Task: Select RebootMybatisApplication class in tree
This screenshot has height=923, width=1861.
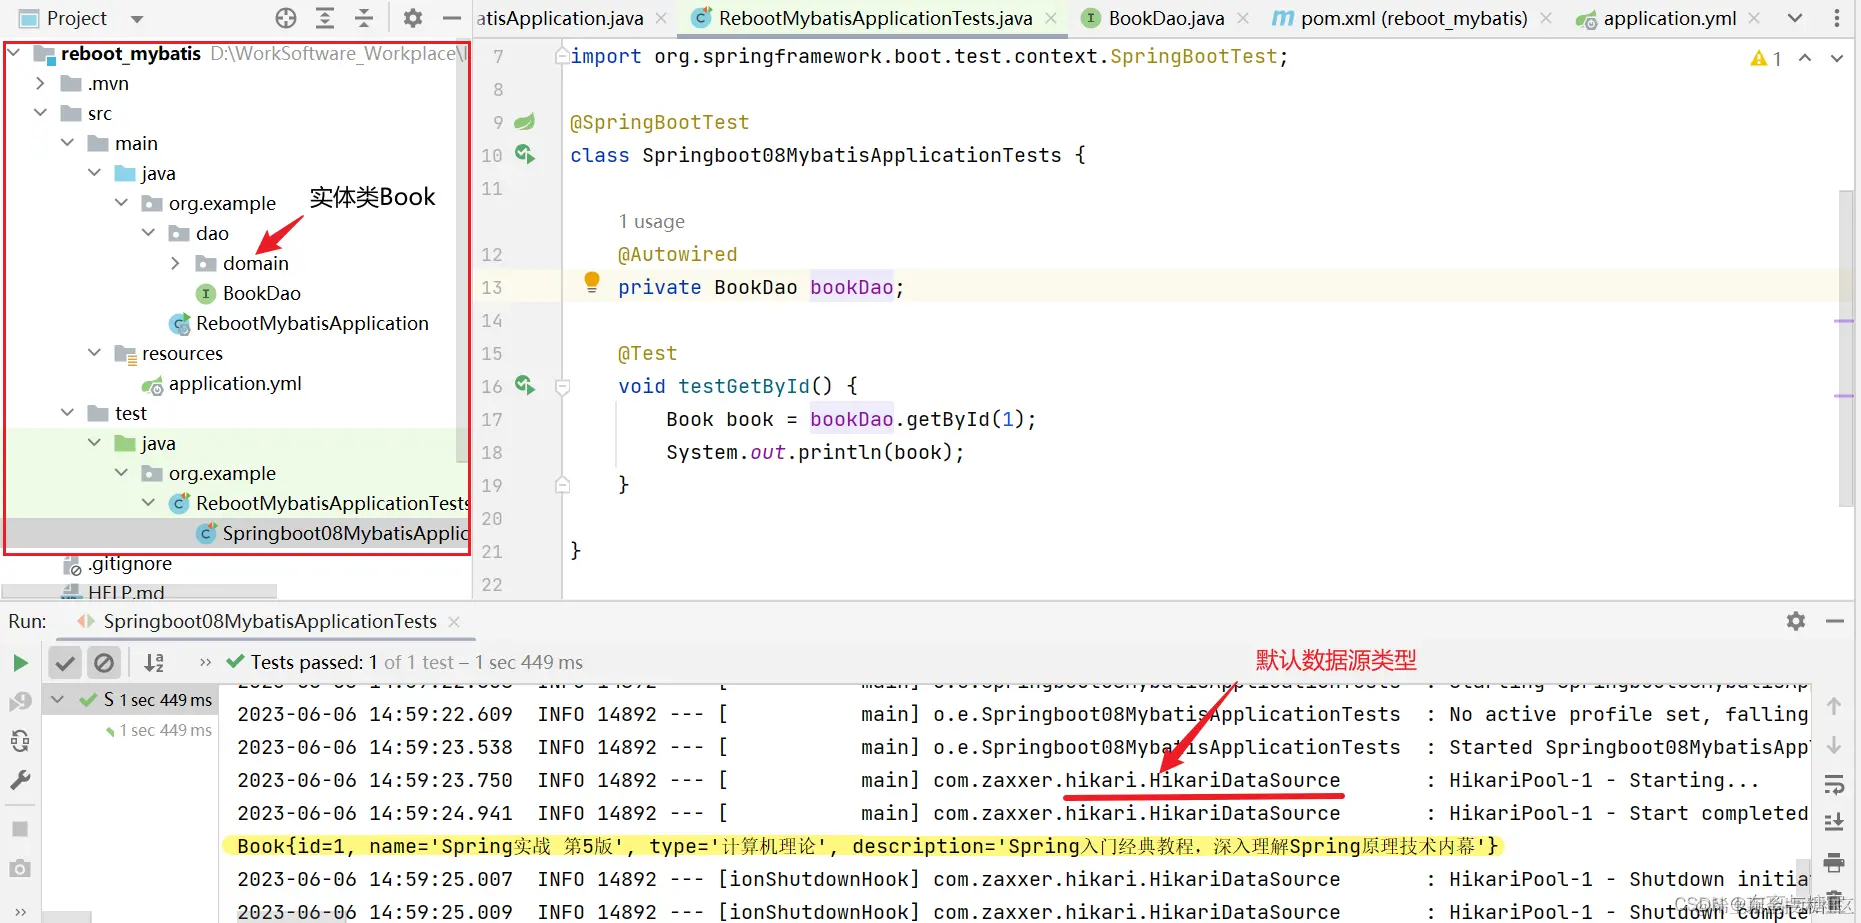Action: point(312,323)
